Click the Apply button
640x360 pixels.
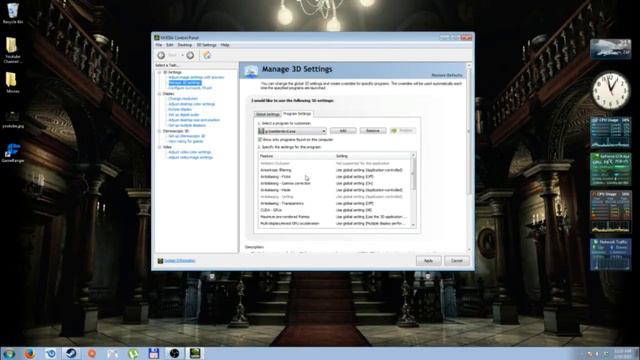click(428, 261)
